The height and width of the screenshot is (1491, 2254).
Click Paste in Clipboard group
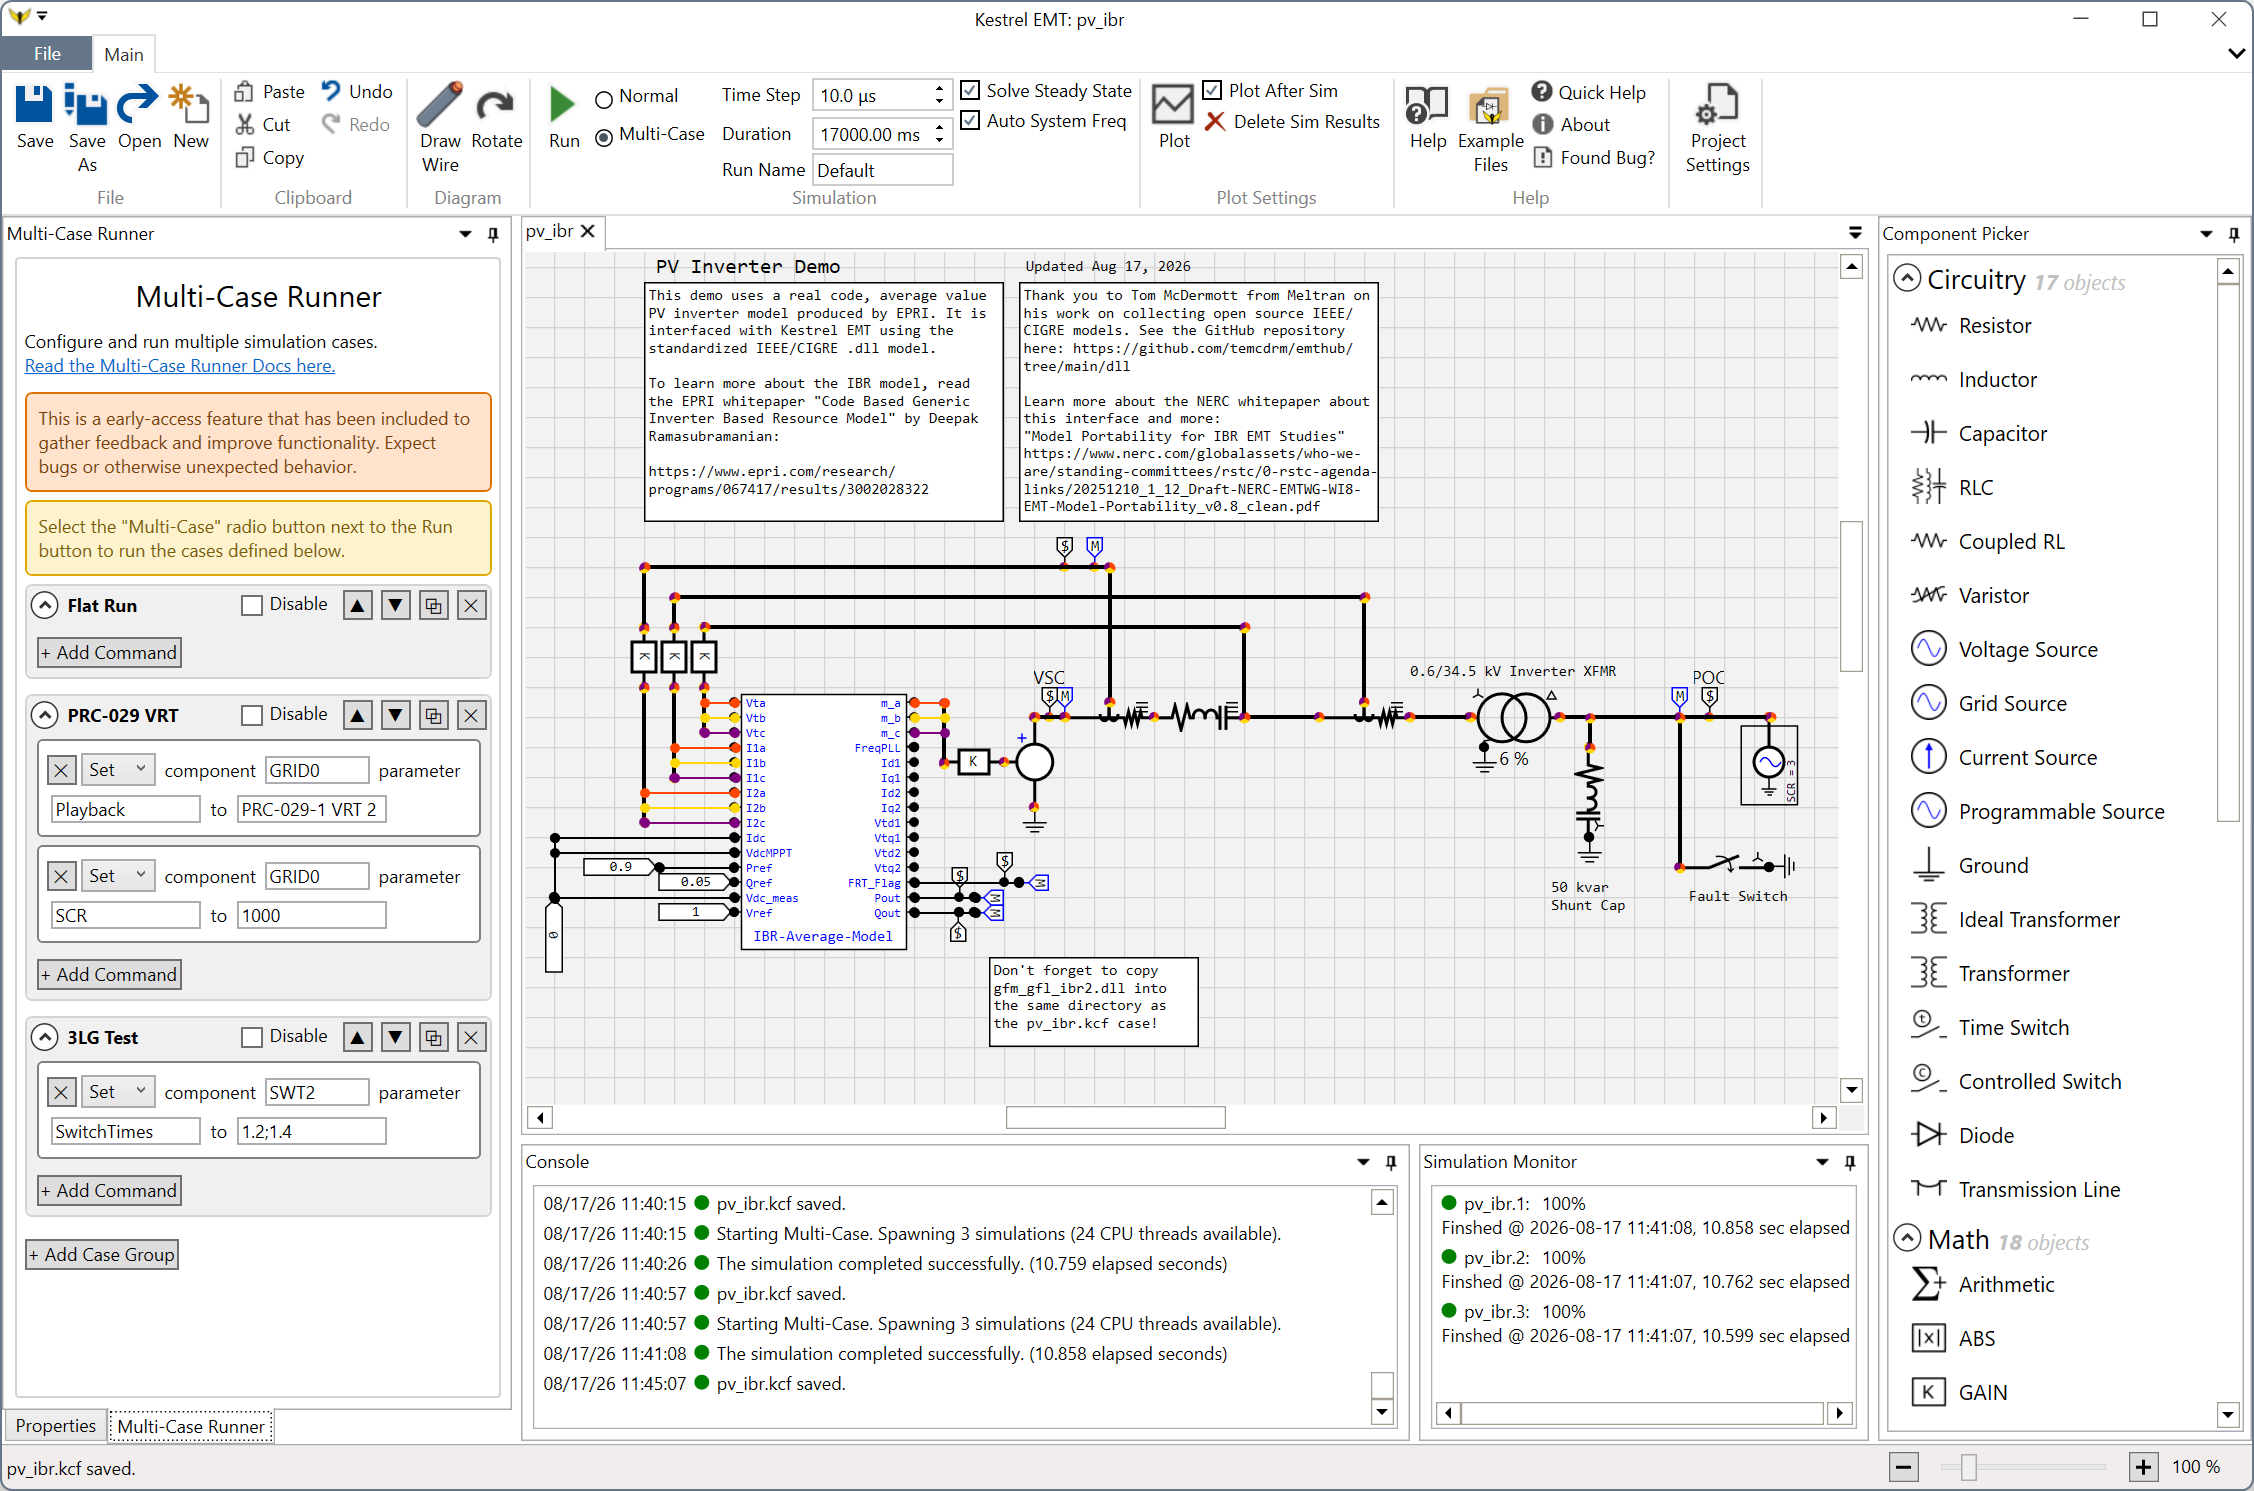(x=269, y=92)
